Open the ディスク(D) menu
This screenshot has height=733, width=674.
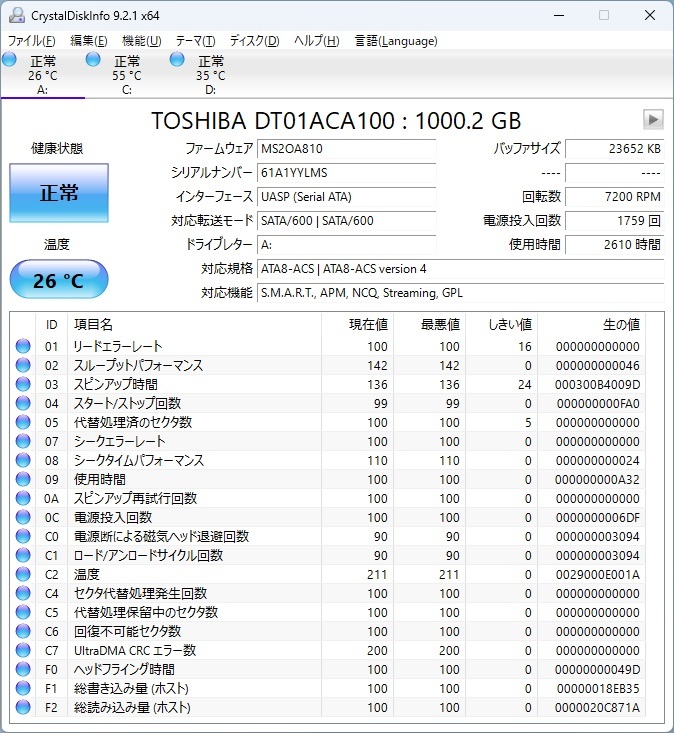tap(254, 41)
